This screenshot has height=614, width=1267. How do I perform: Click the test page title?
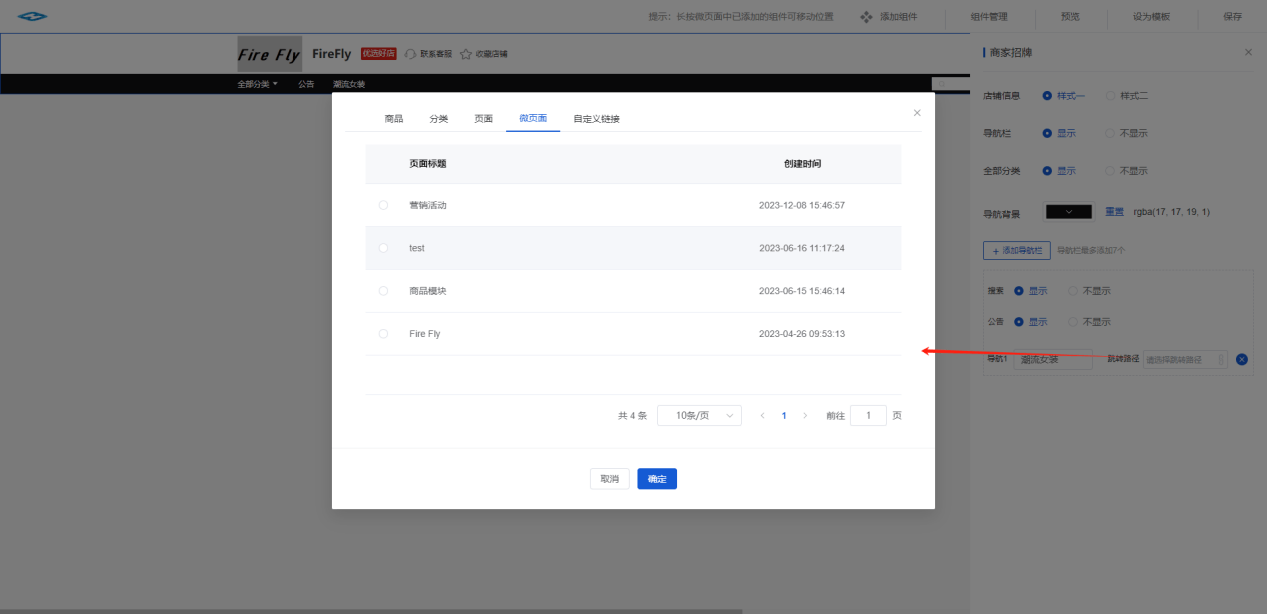(417, 248)
